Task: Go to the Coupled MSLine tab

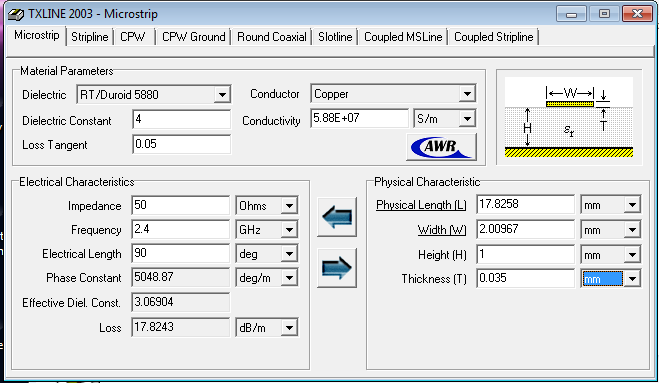Action: [403, 37]
